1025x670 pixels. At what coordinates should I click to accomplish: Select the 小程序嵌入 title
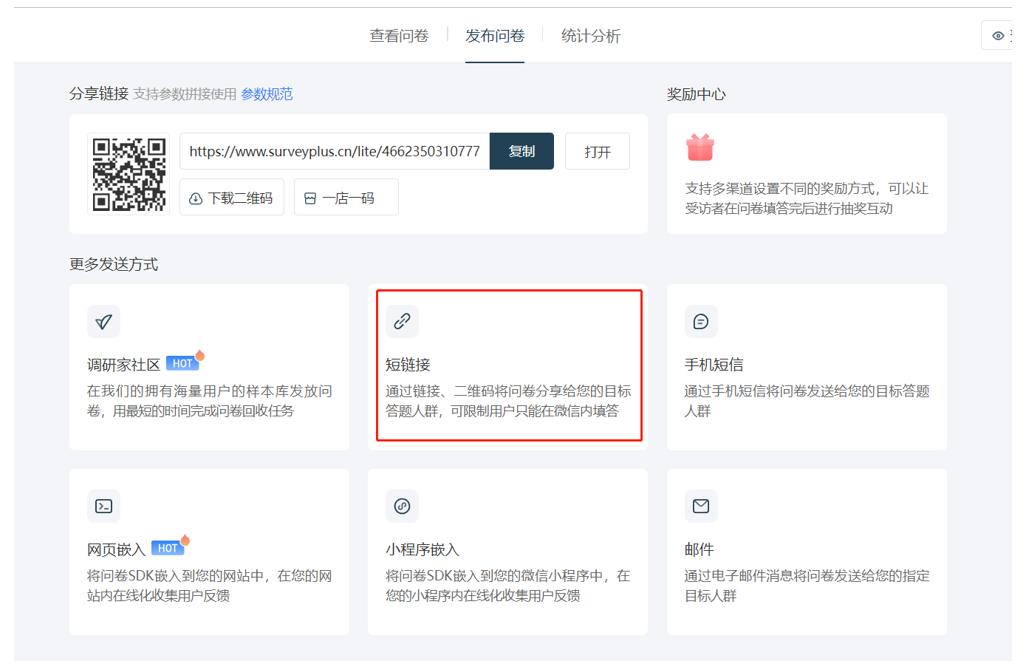(x=422, y=550)
